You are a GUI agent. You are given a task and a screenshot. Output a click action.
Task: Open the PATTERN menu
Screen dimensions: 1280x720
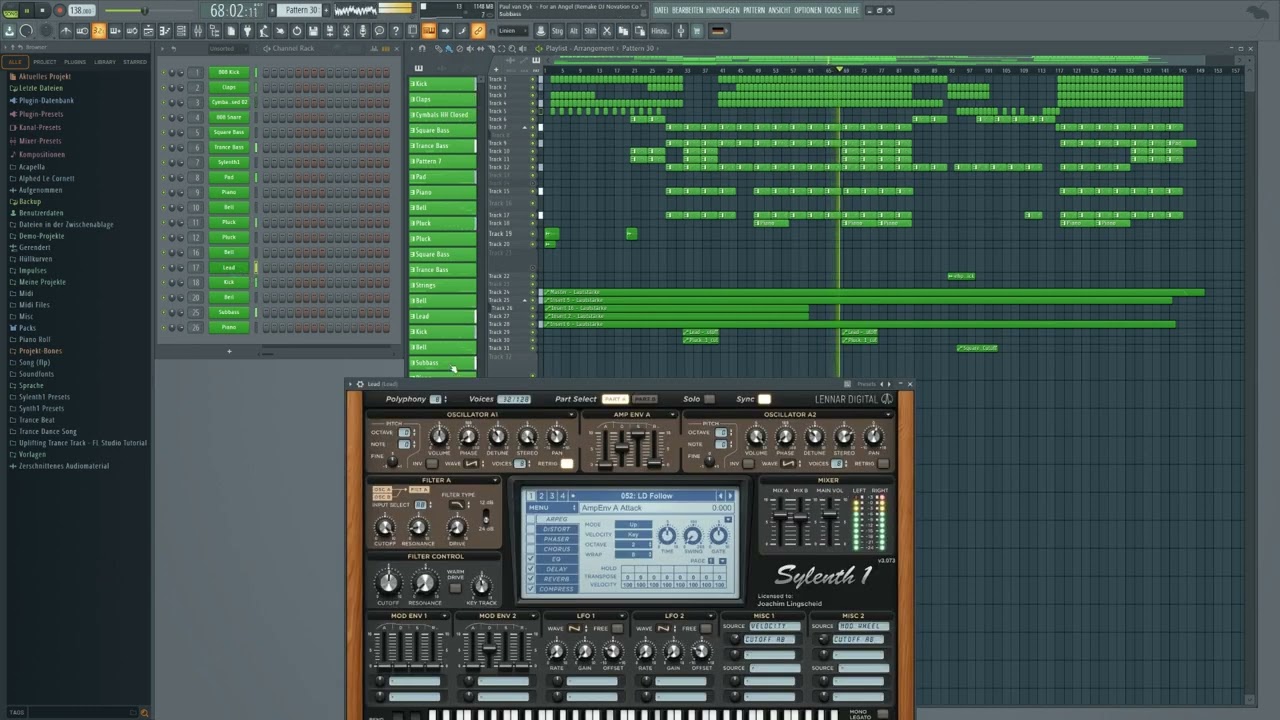[754, 10]
